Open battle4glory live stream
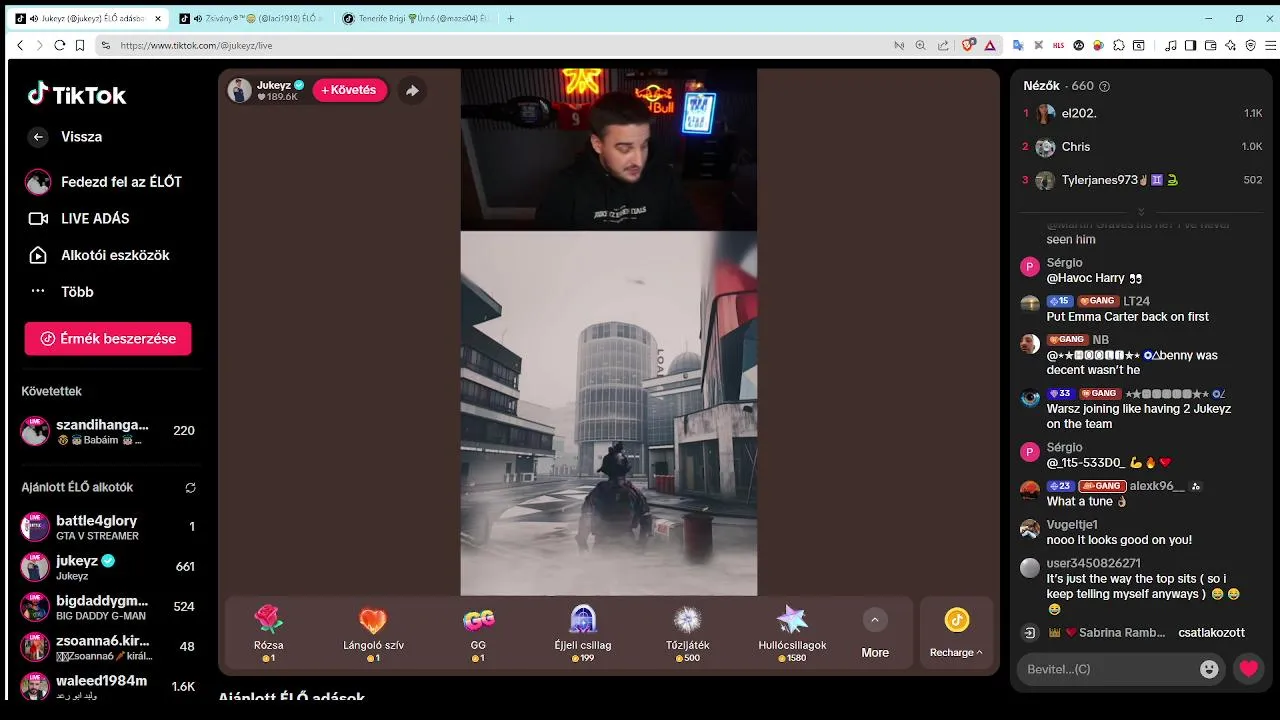 (x=108, y=527)
